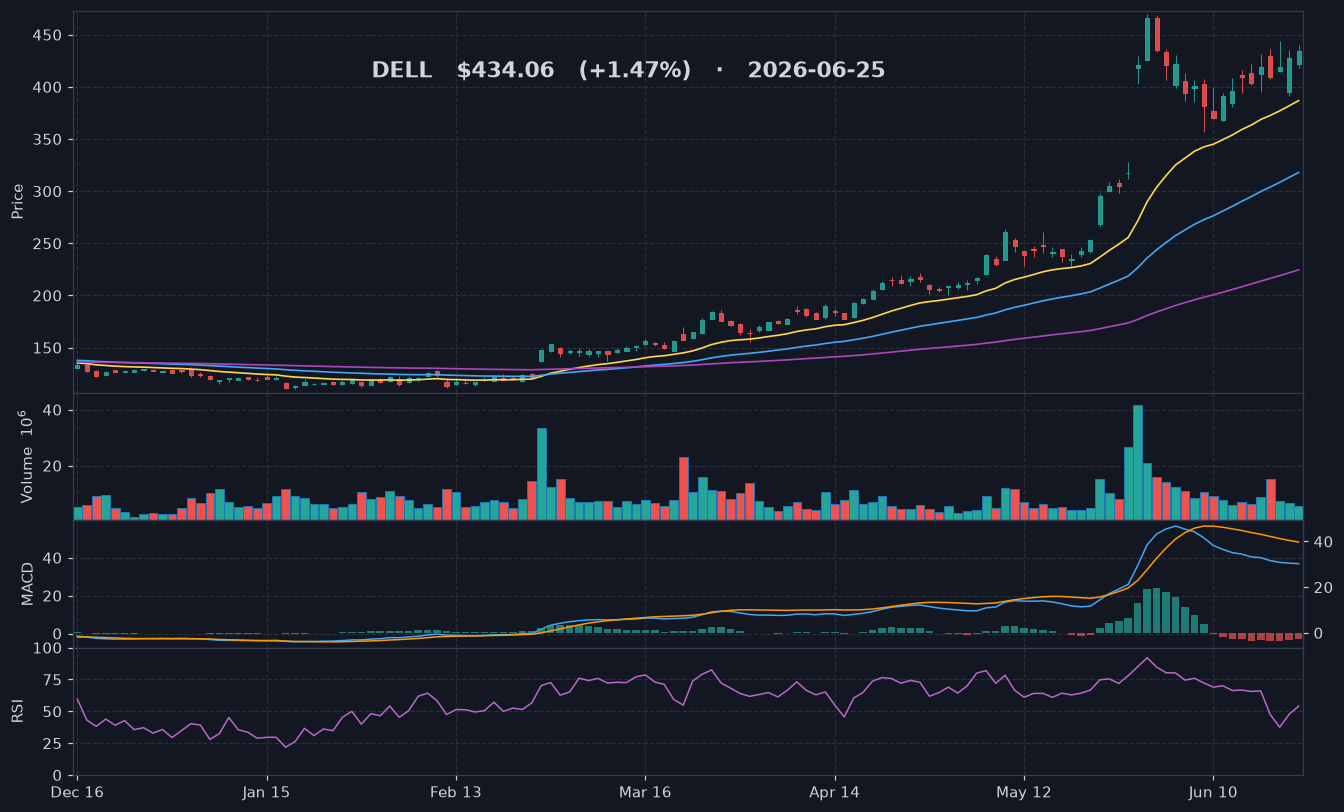Click the 2026-06-25 date in the title
The height and width of the screenshot is (812, 1344).
click(x=816, y=71)
